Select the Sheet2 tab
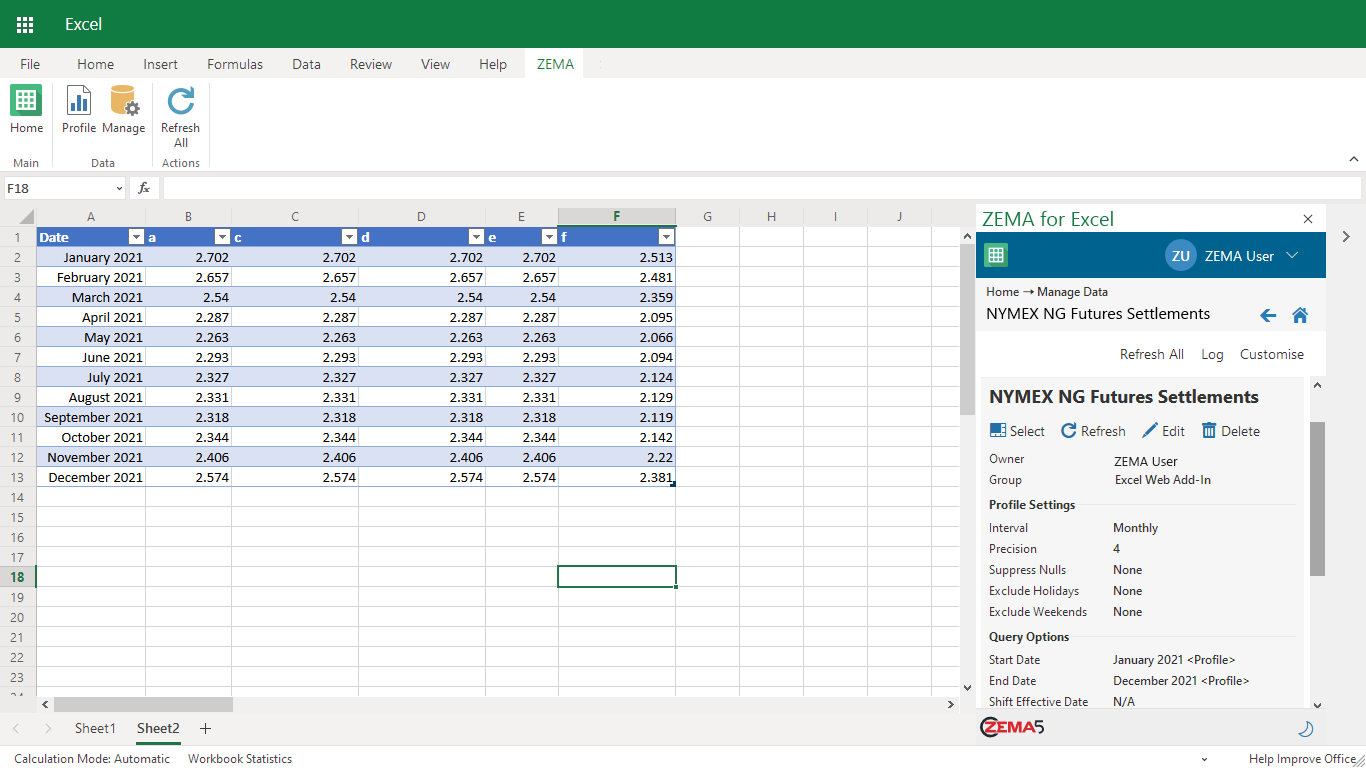1366x768 pixels. [158, 728]
